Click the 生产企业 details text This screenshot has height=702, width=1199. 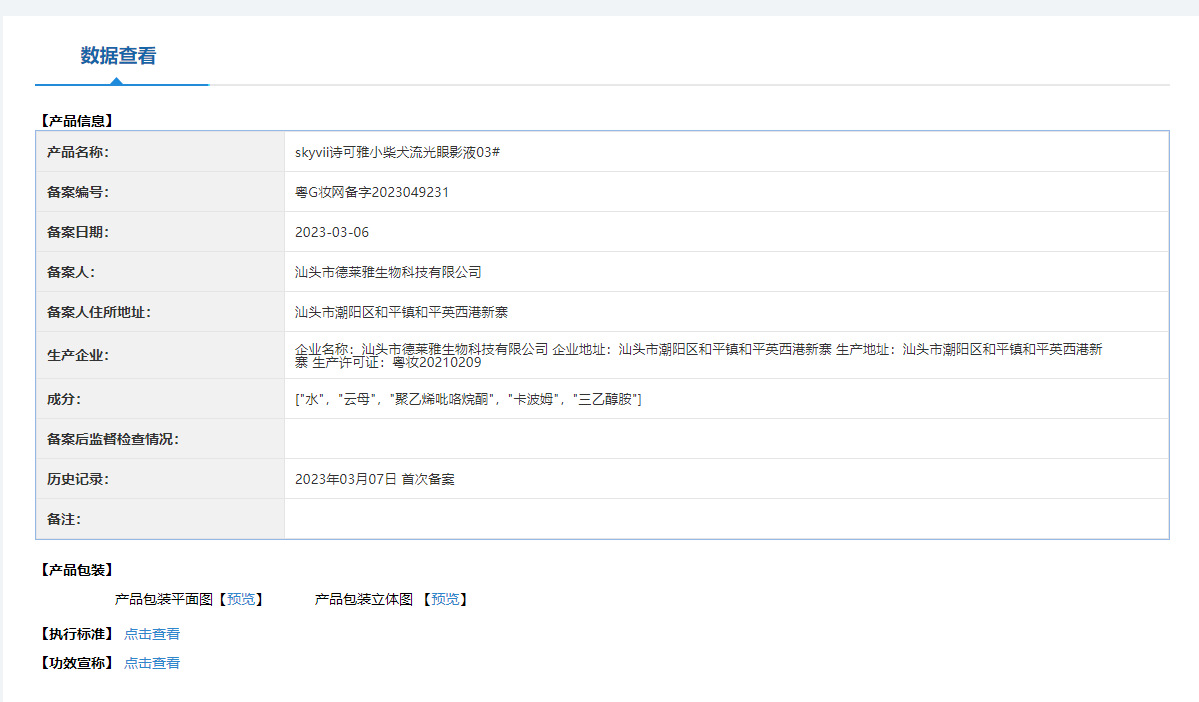click(699, 356)
